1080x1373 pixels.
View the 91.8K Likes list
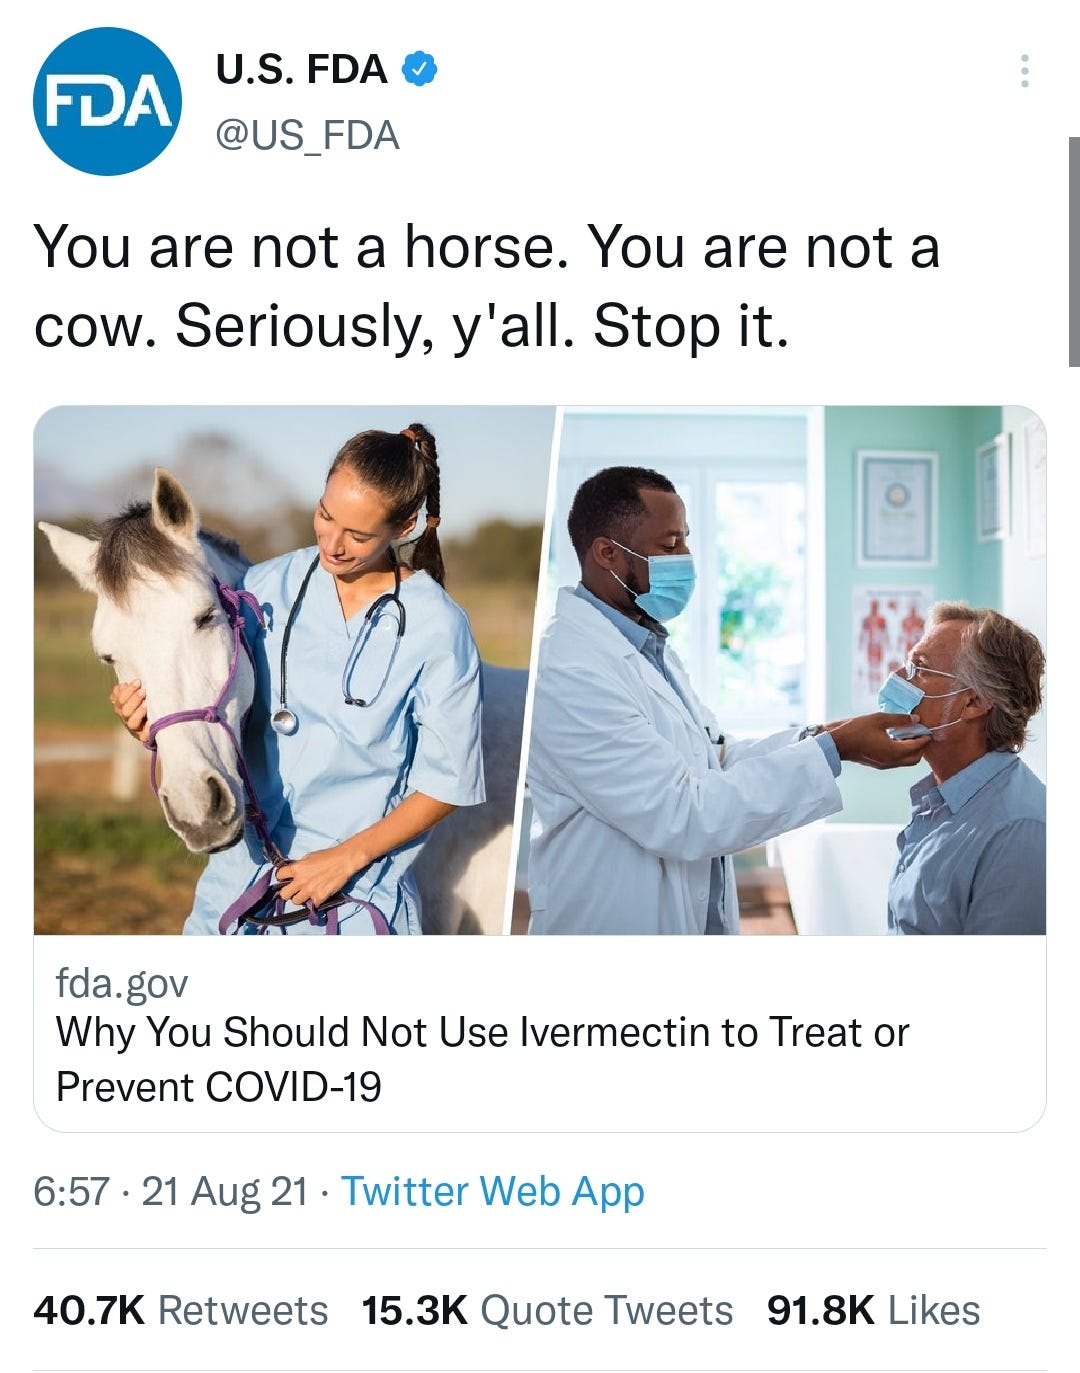tap(824, 1306)
